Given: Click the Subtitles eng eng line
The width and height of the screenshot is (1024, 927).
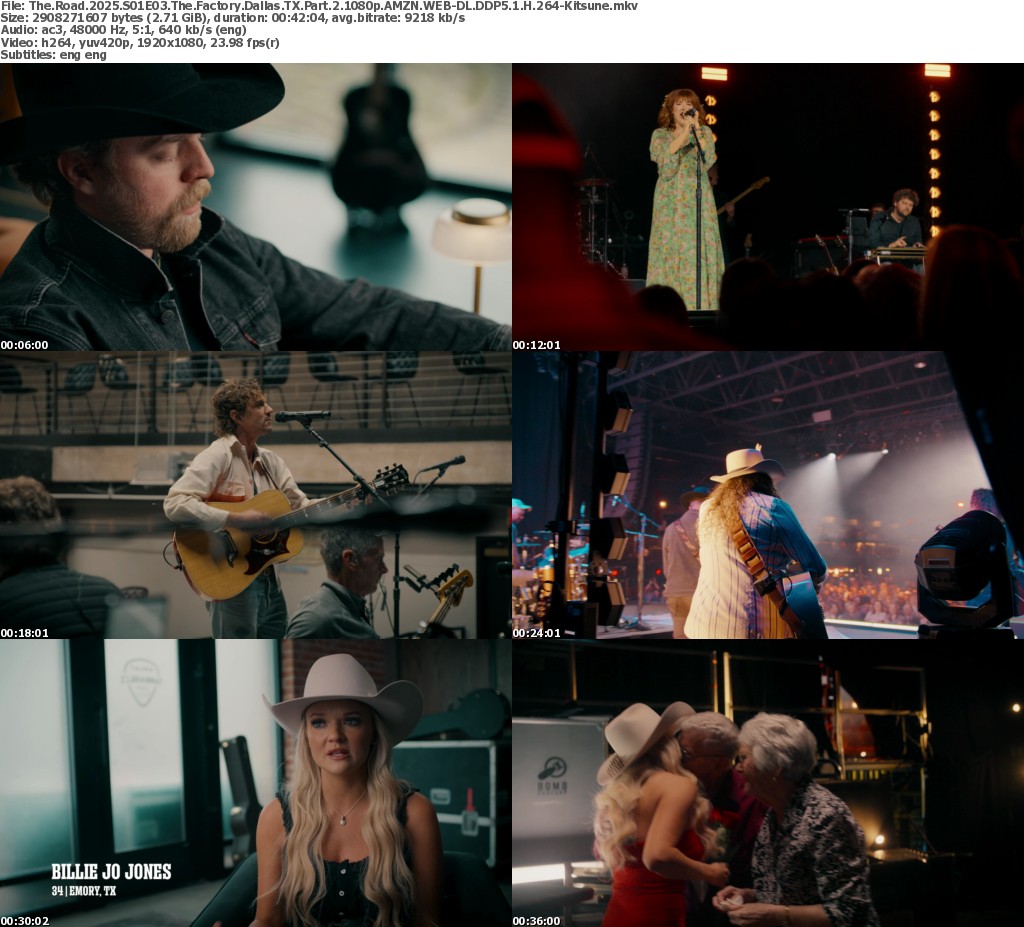Looking at the screenshot, I should [53, 54].
